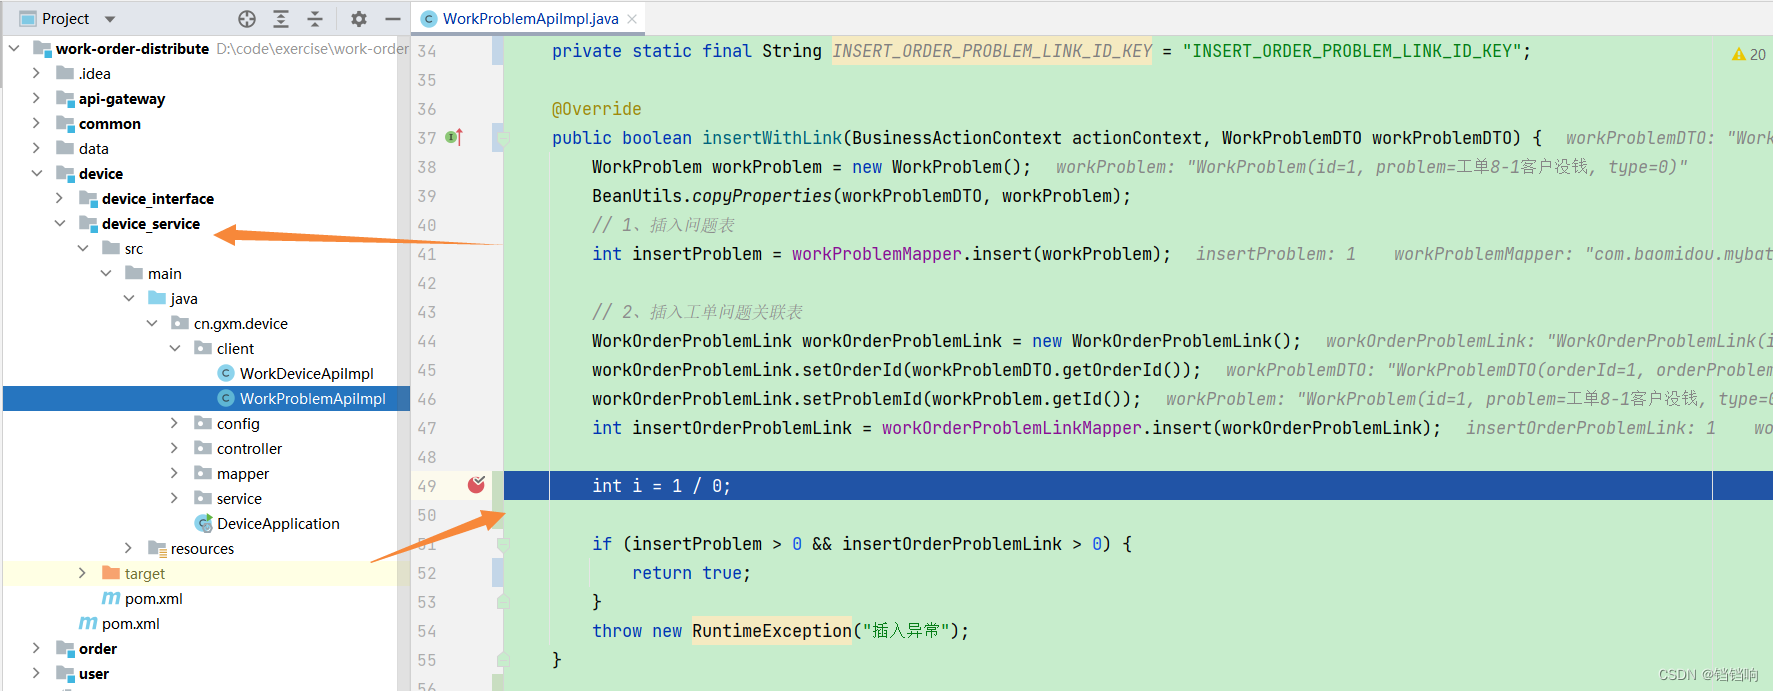Expand the config package

tap(174, 423)
